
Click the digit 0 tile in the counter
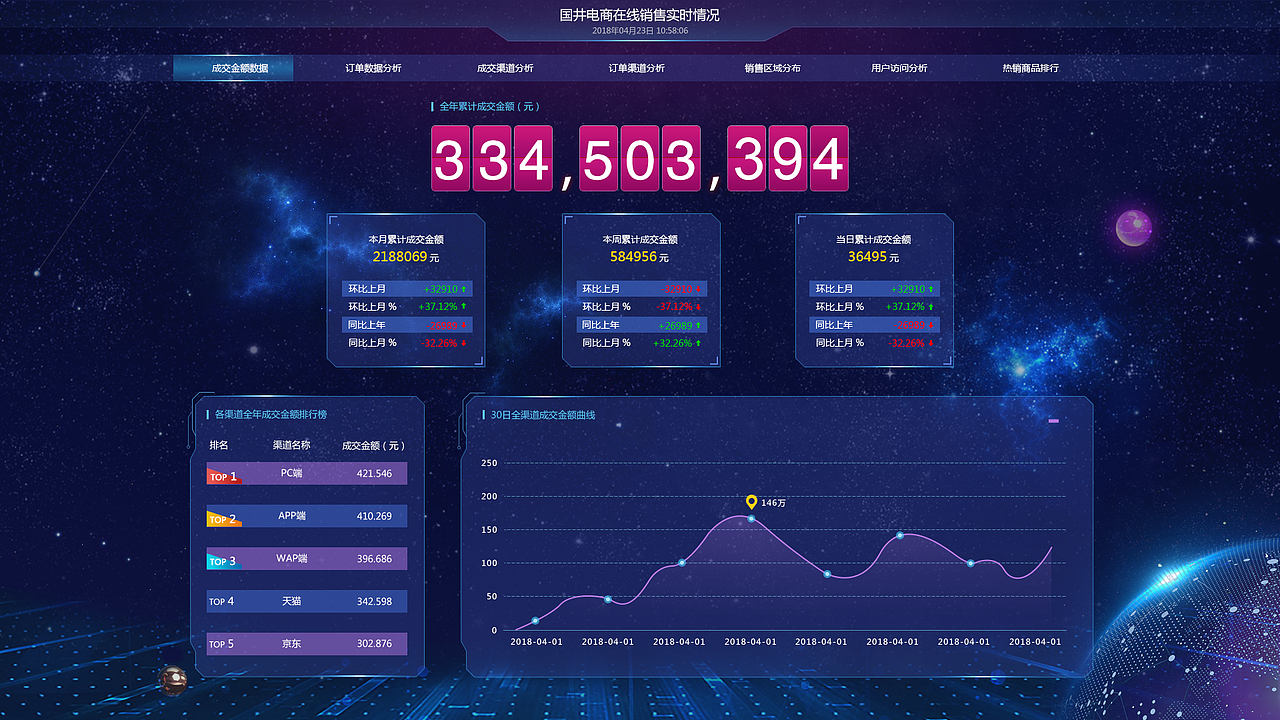(x=639, y=158)
